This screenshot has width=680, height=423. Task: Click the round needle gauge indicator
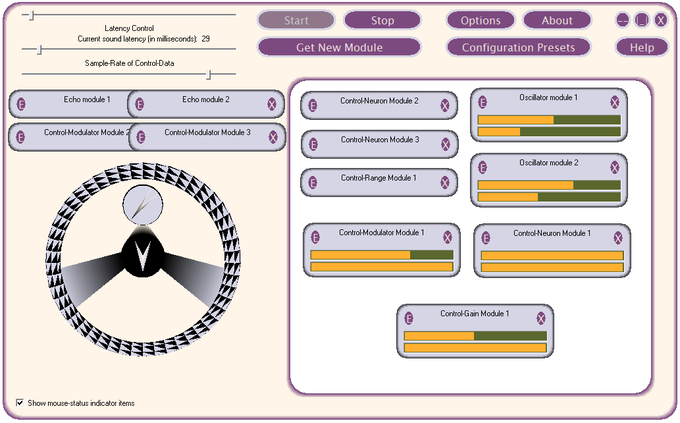(143, 204)
